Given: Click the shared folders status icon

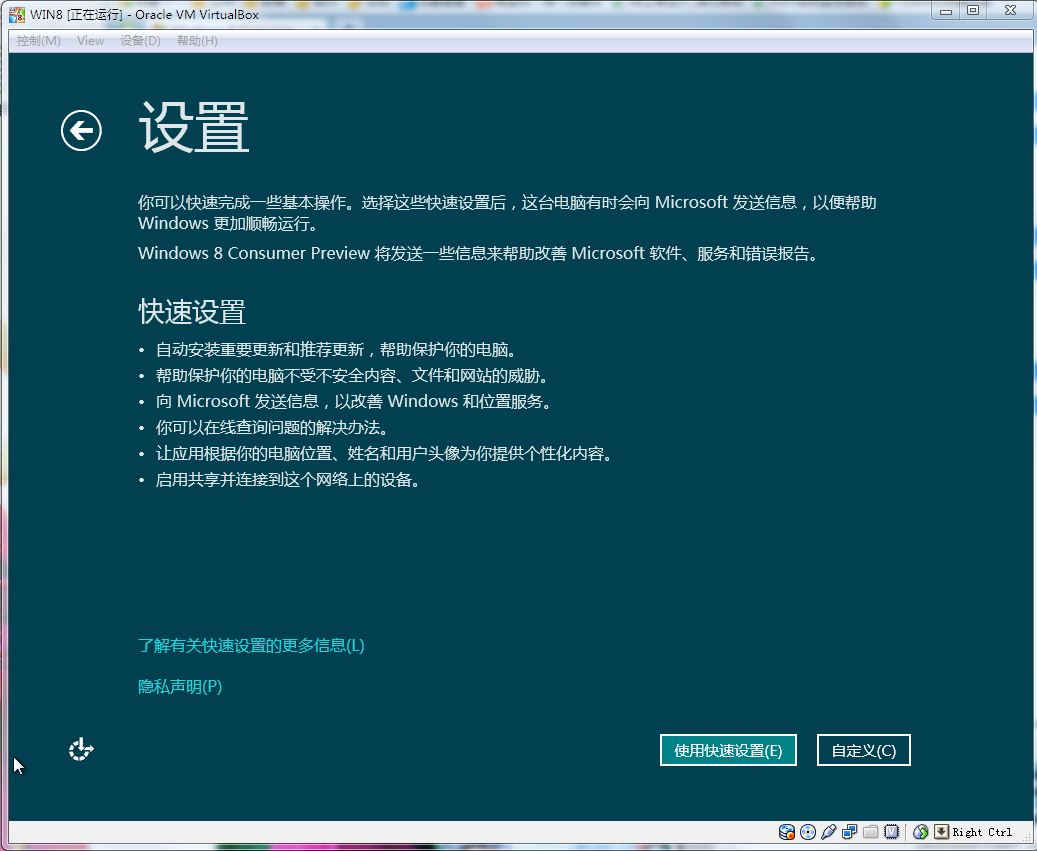Looking at the screenshot, I should pyautogui.click(x=871, y=832).
